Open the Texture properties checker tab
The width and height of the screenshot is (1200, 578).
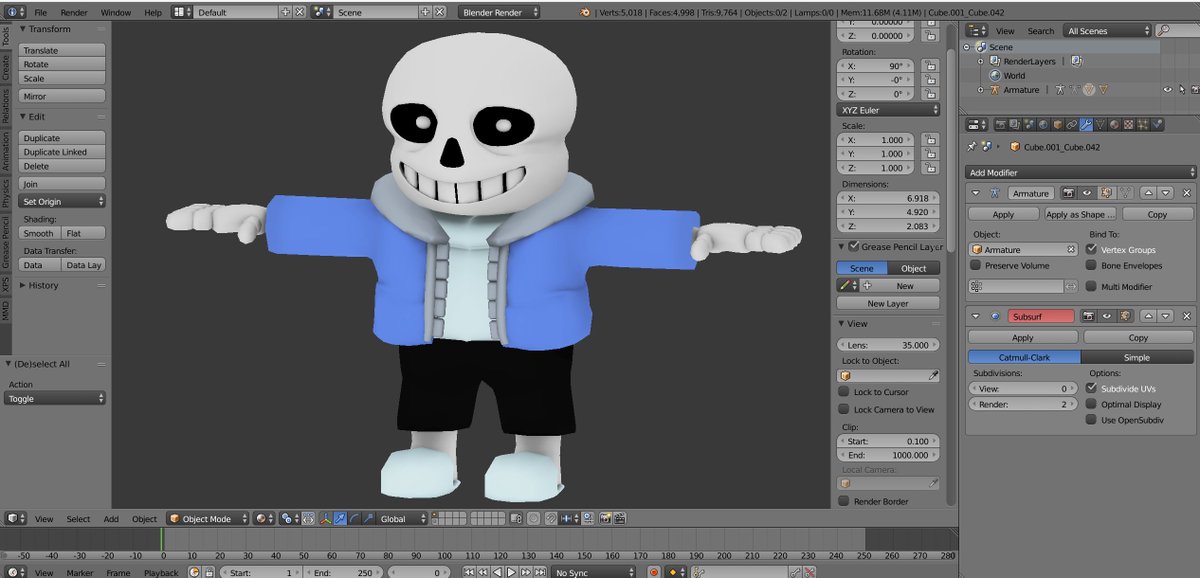[x=1128, y=125]
